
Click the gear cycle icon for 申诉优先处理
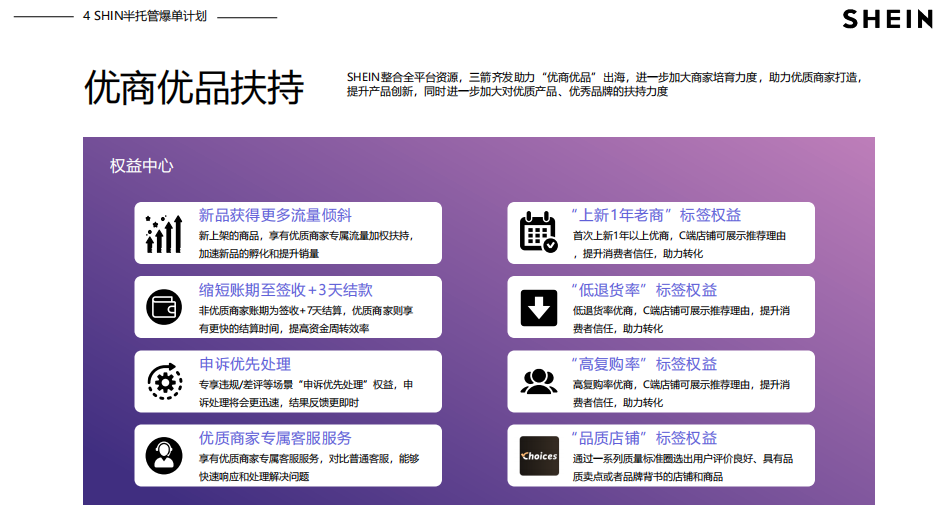[x=164, y=381]
